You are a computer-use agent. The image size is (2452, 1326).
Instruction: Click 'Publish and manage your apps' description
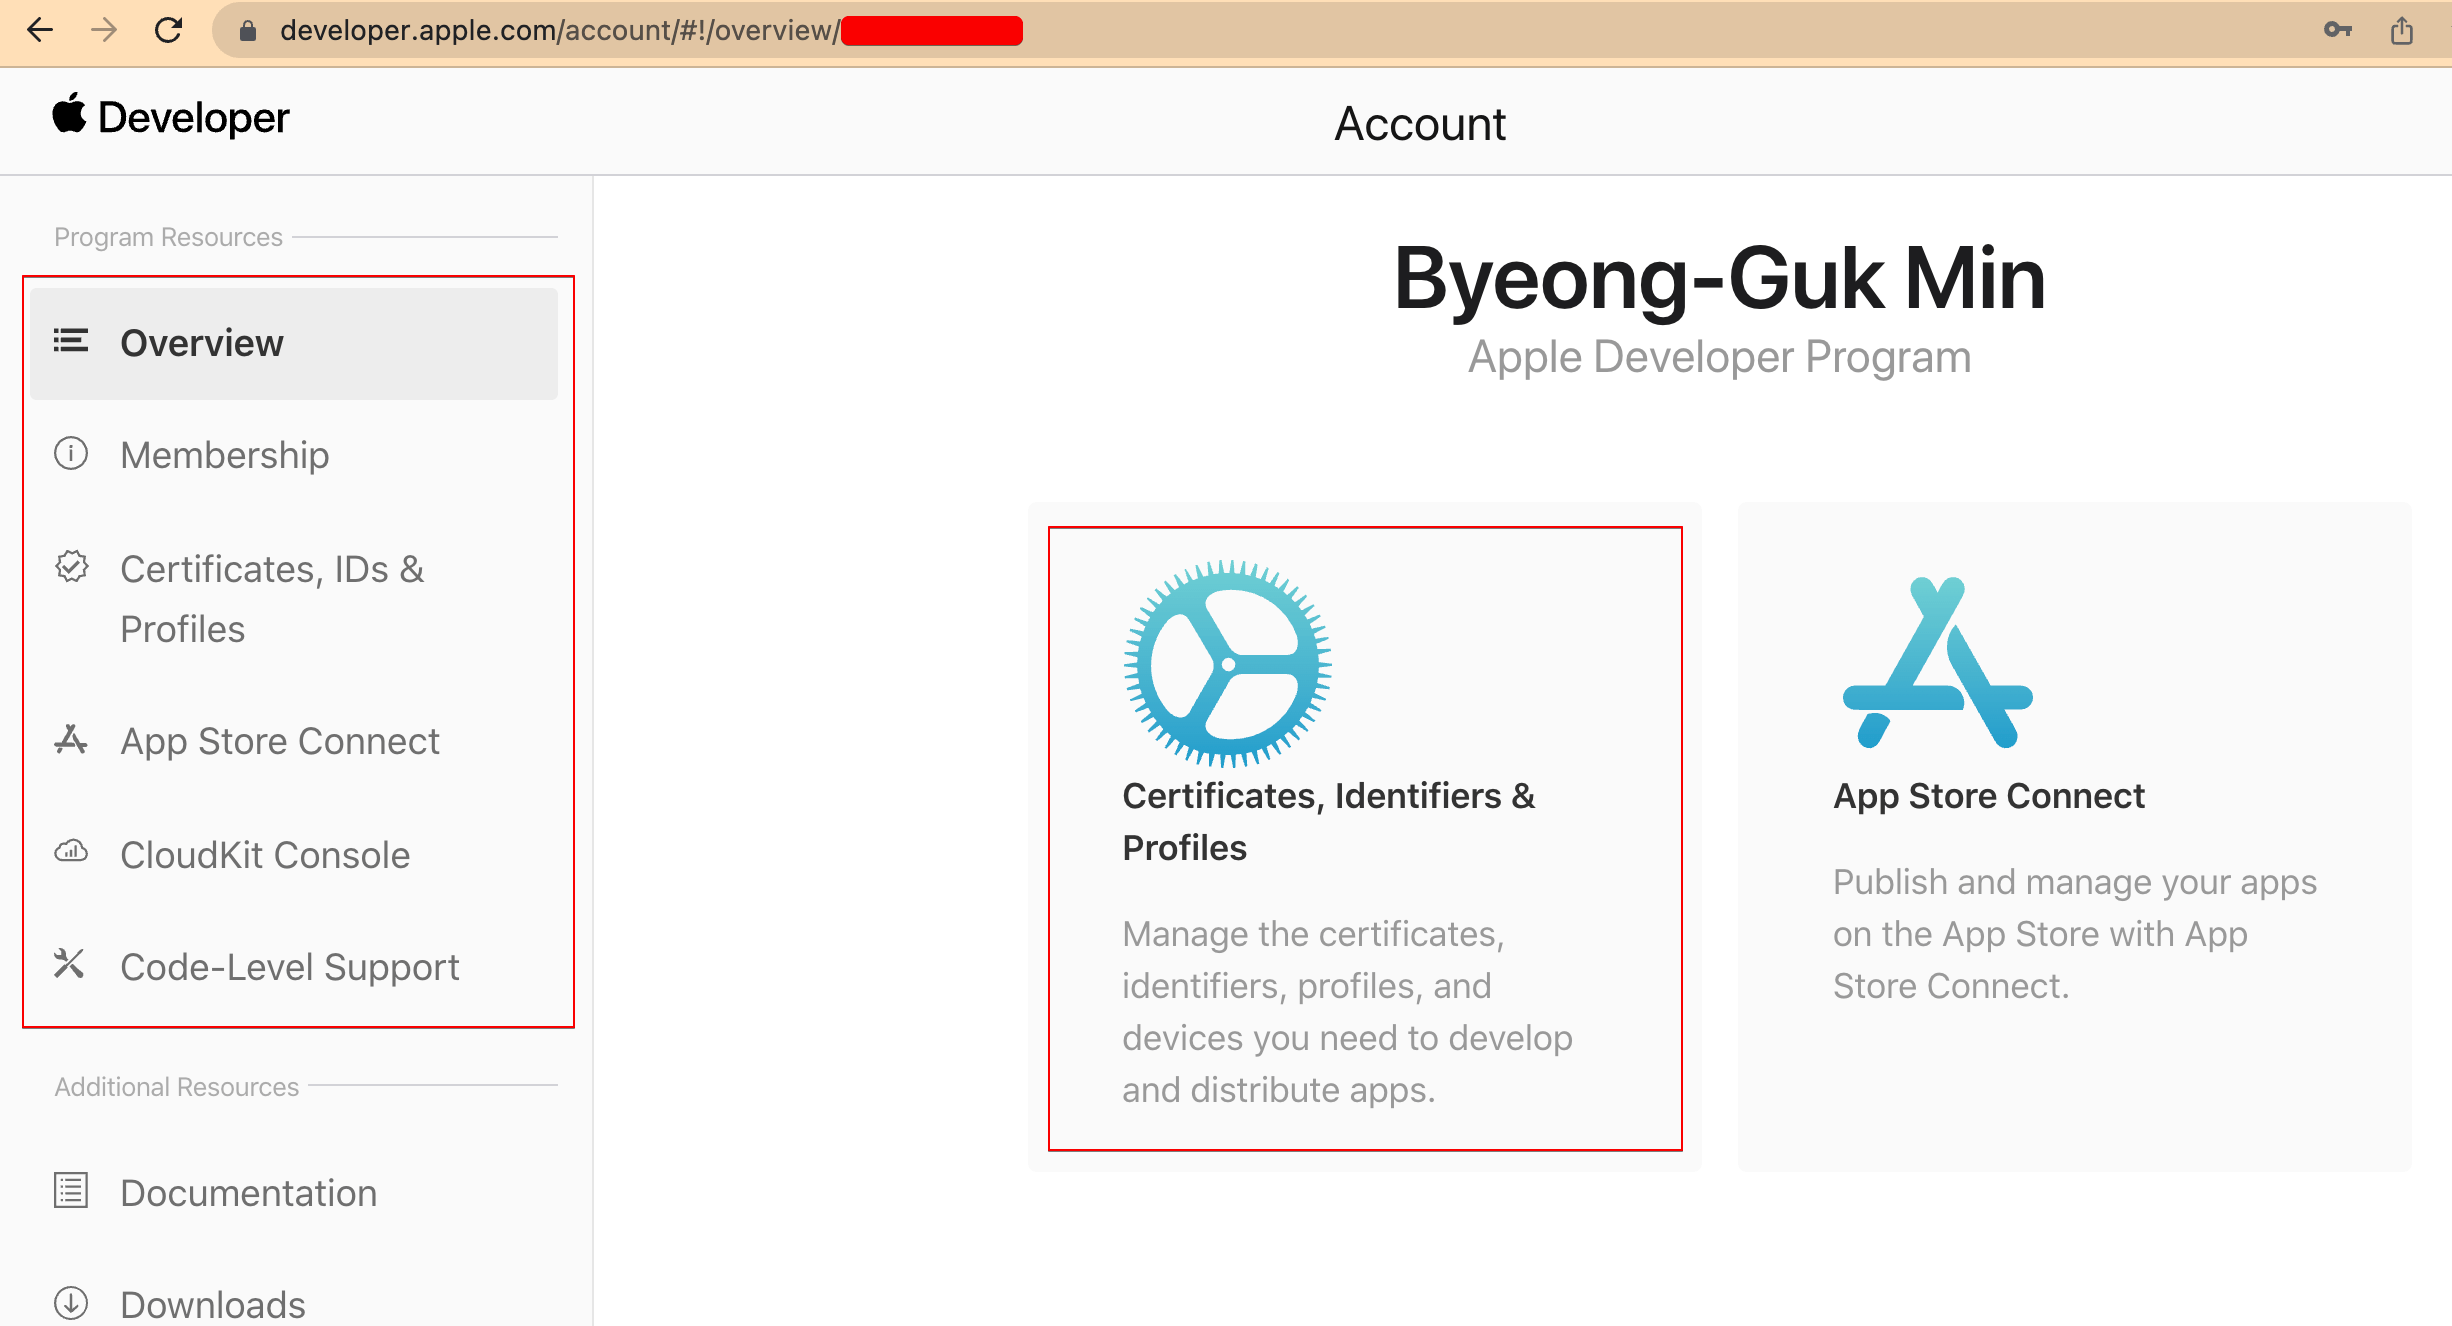point(2074,933)
